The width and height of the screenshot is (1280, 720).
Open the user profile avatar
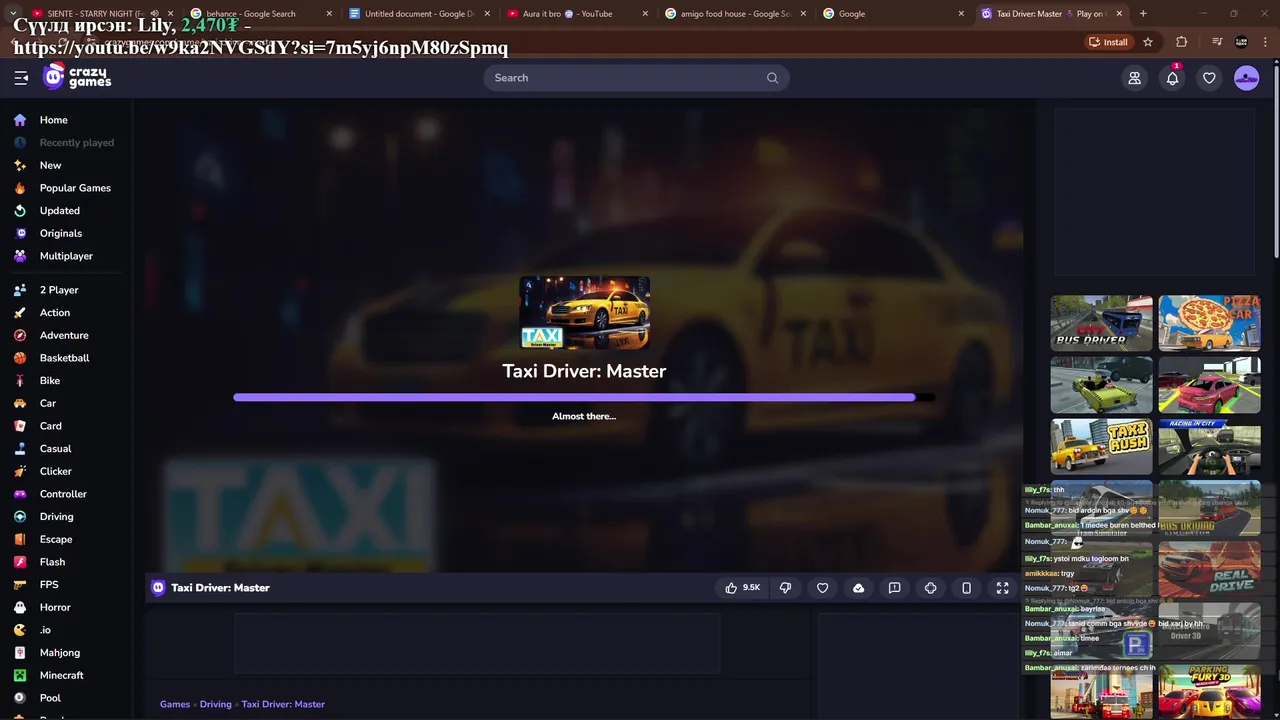[x=1246, y=78]
